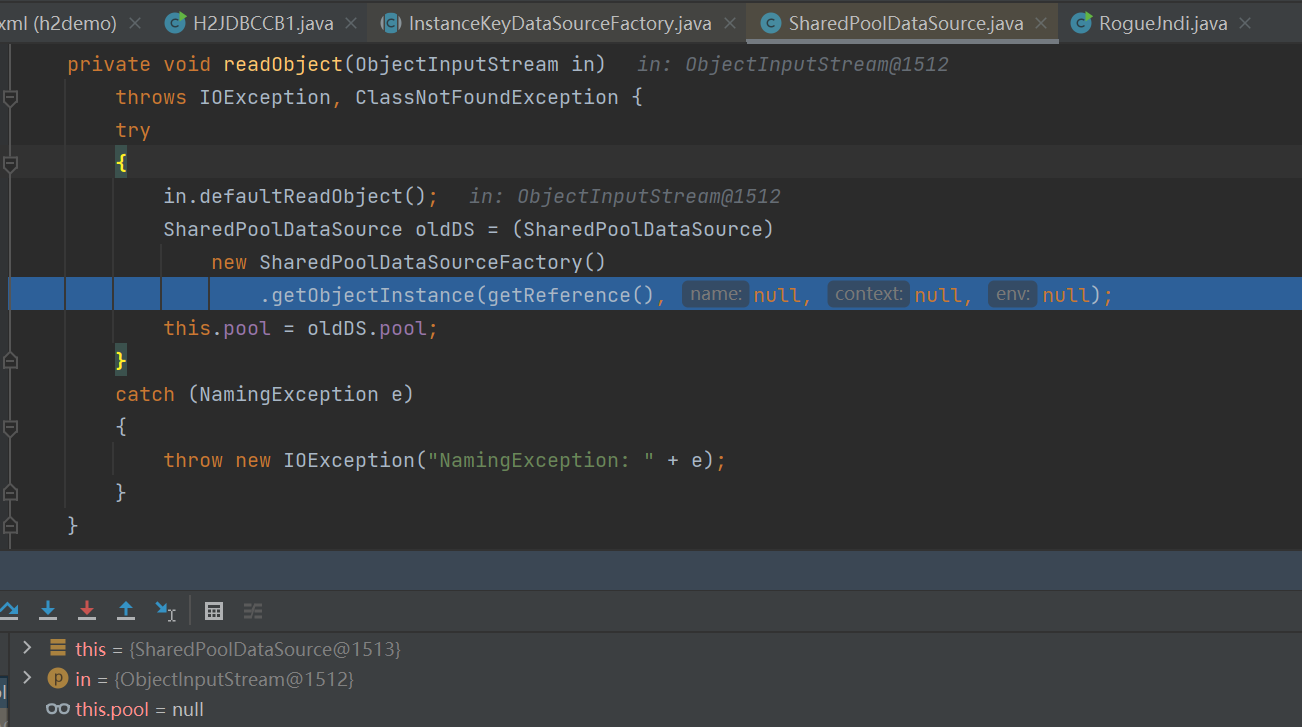This screenshot has width=1302, height=727.
Task: Close the H2JDBCCB1.java tab
Action: tap(352, 23)
